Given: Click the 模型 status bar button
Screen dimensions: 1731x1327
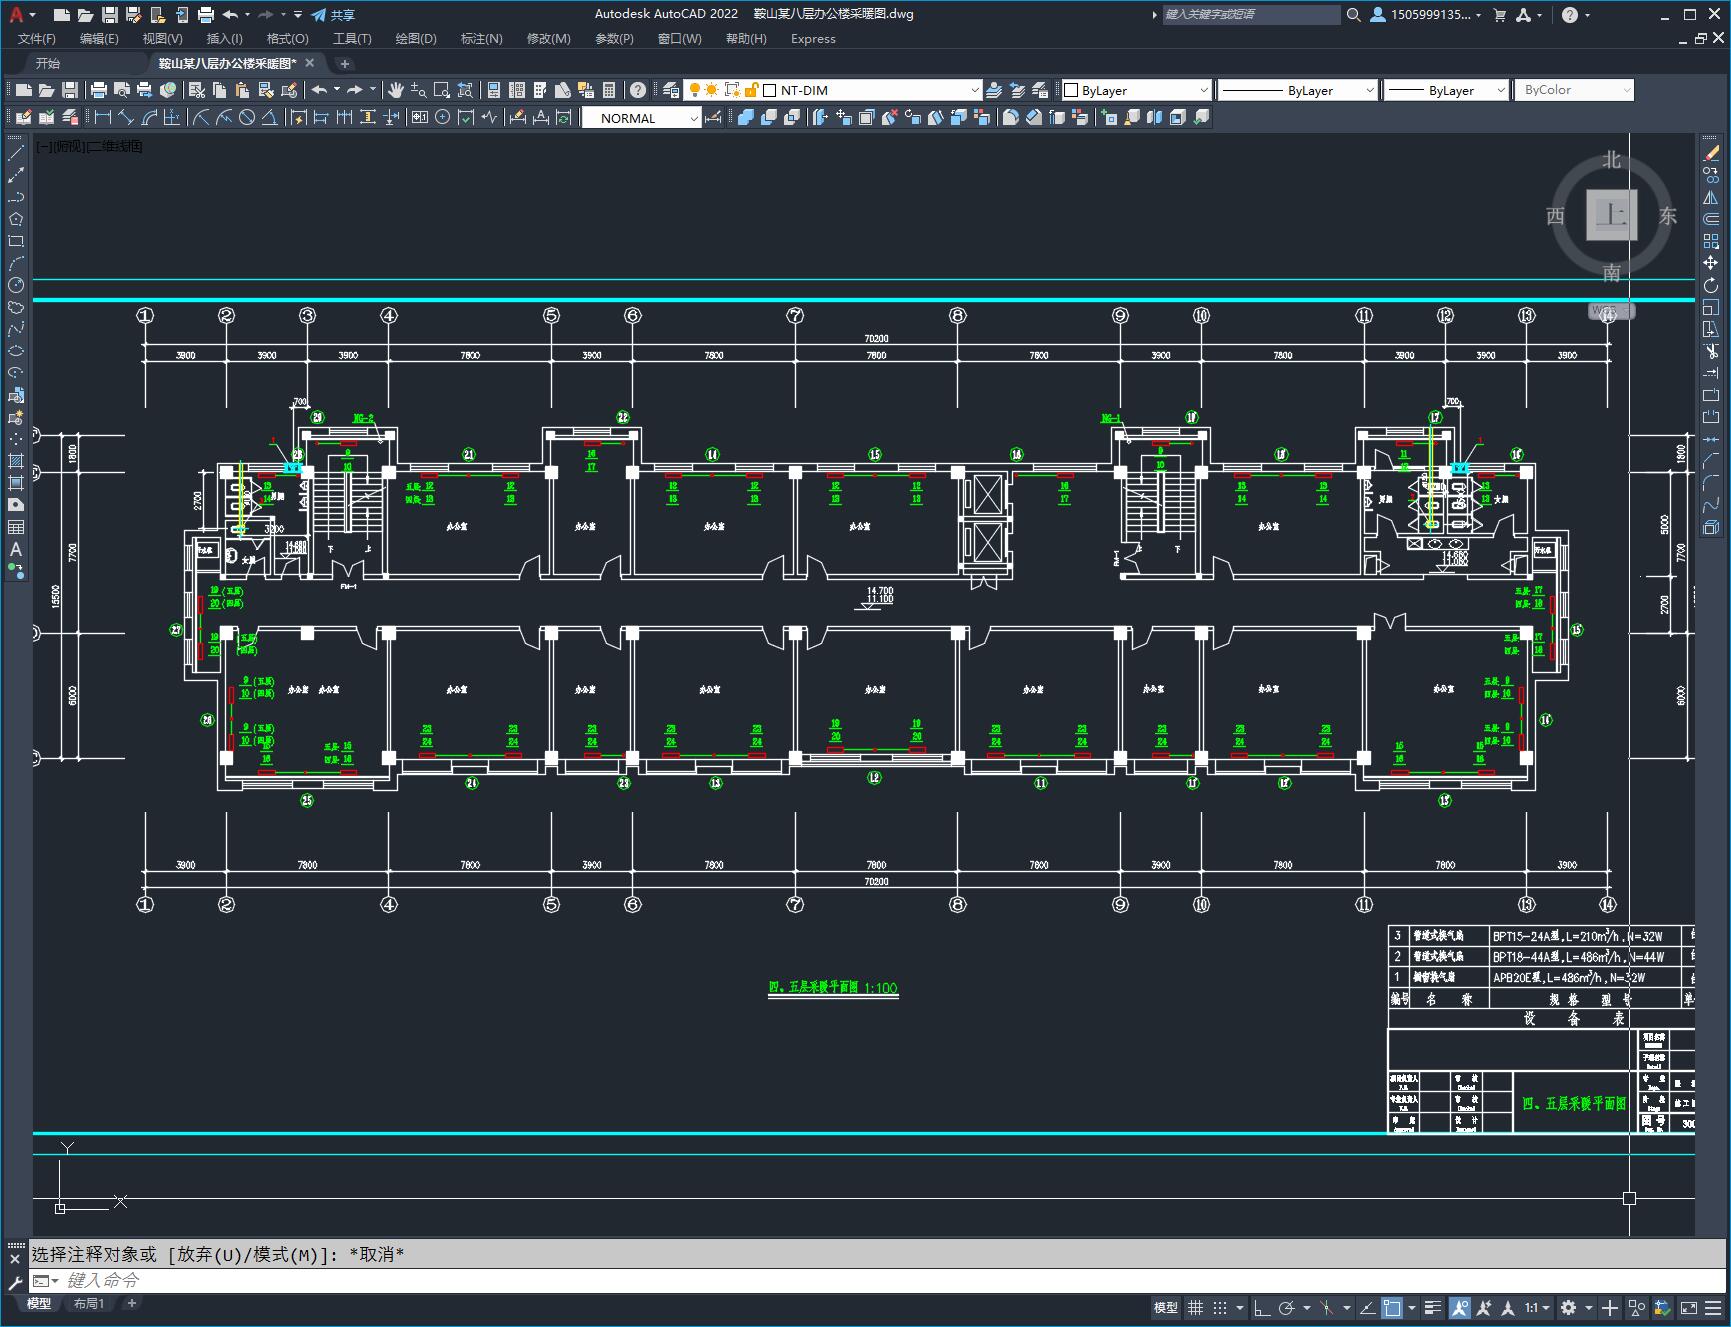Looking at the screenshot, I should [x=1166, y=1307].
